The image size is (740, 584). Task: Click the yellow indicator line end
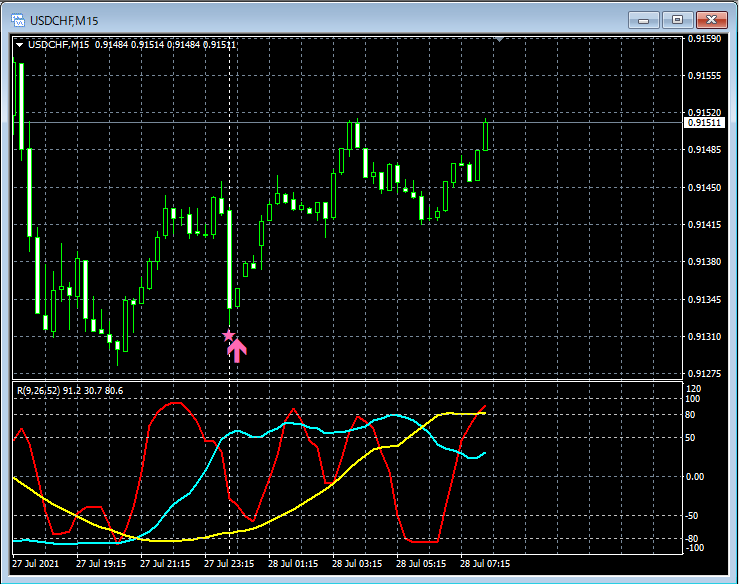point(485,414)
